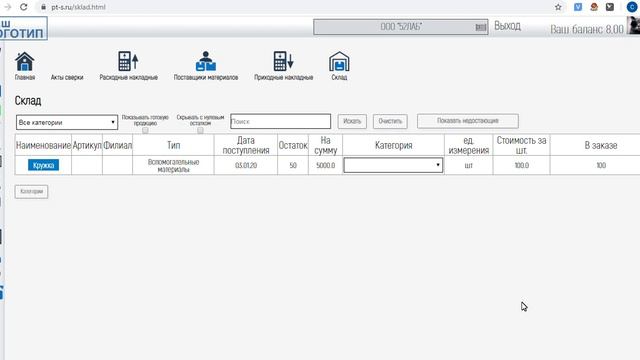Click Категория column header
The height and width of the screenshot is (360, 640).
(393, 145)
